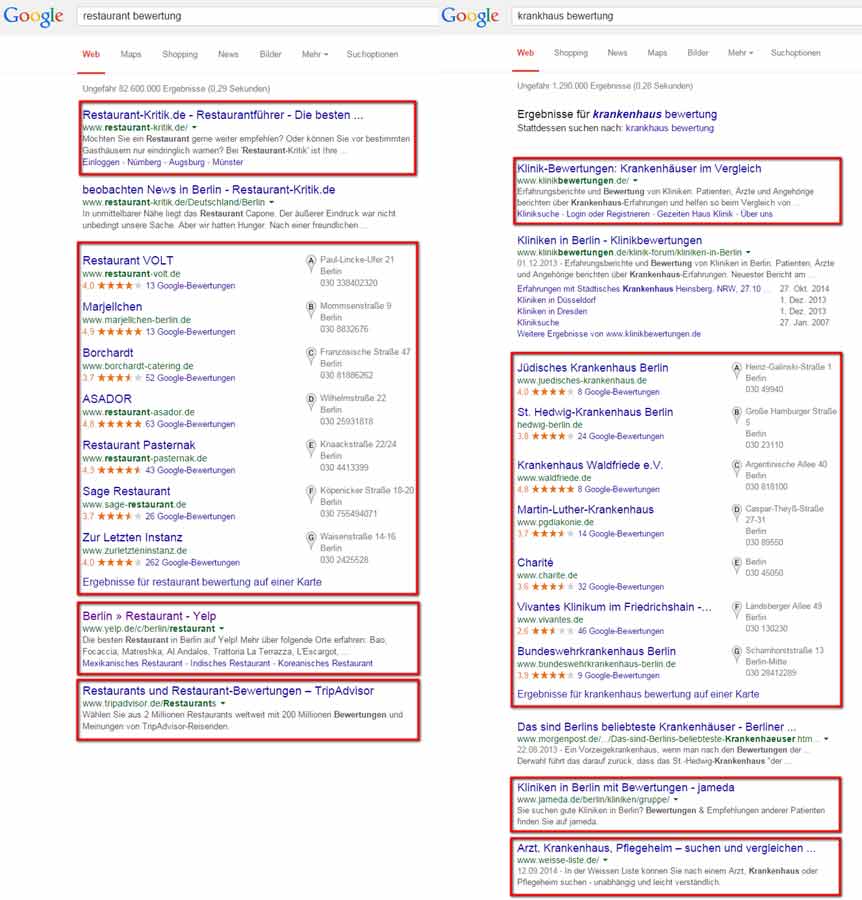The height and width of the screenshot is (900, 862).
Task: Click map pin A beside Jüdisches Krankenhaus Berlin
Action: coord(736,370)
